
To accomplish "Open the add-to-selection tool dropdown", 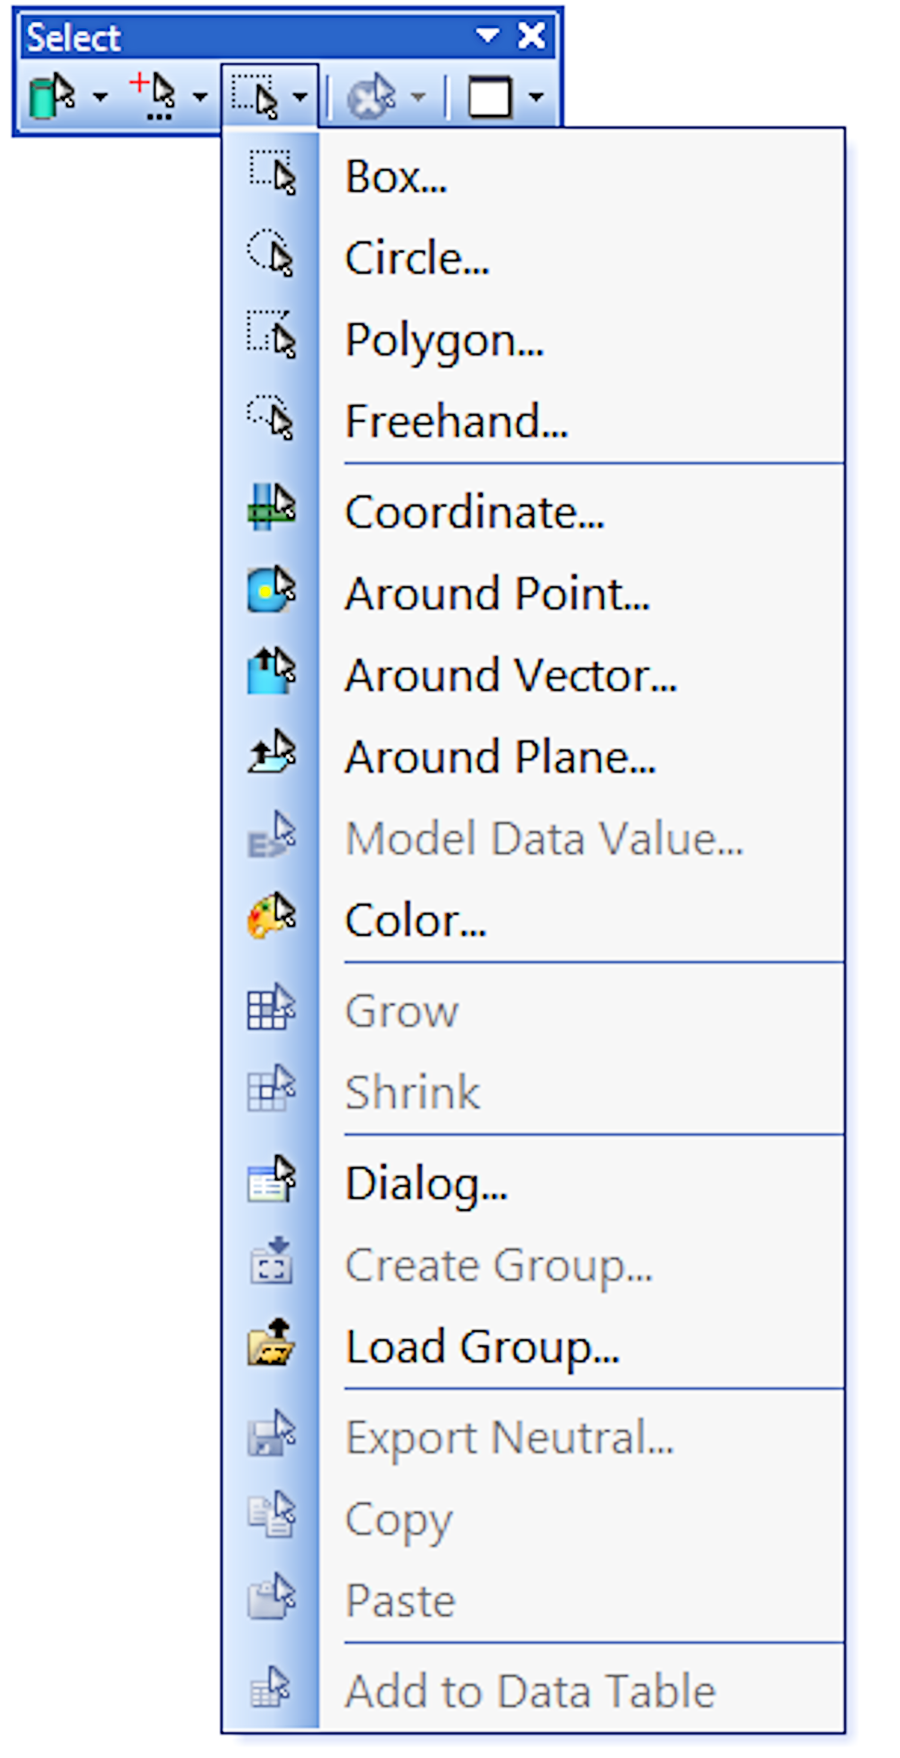I will click(x=200, y=98).
